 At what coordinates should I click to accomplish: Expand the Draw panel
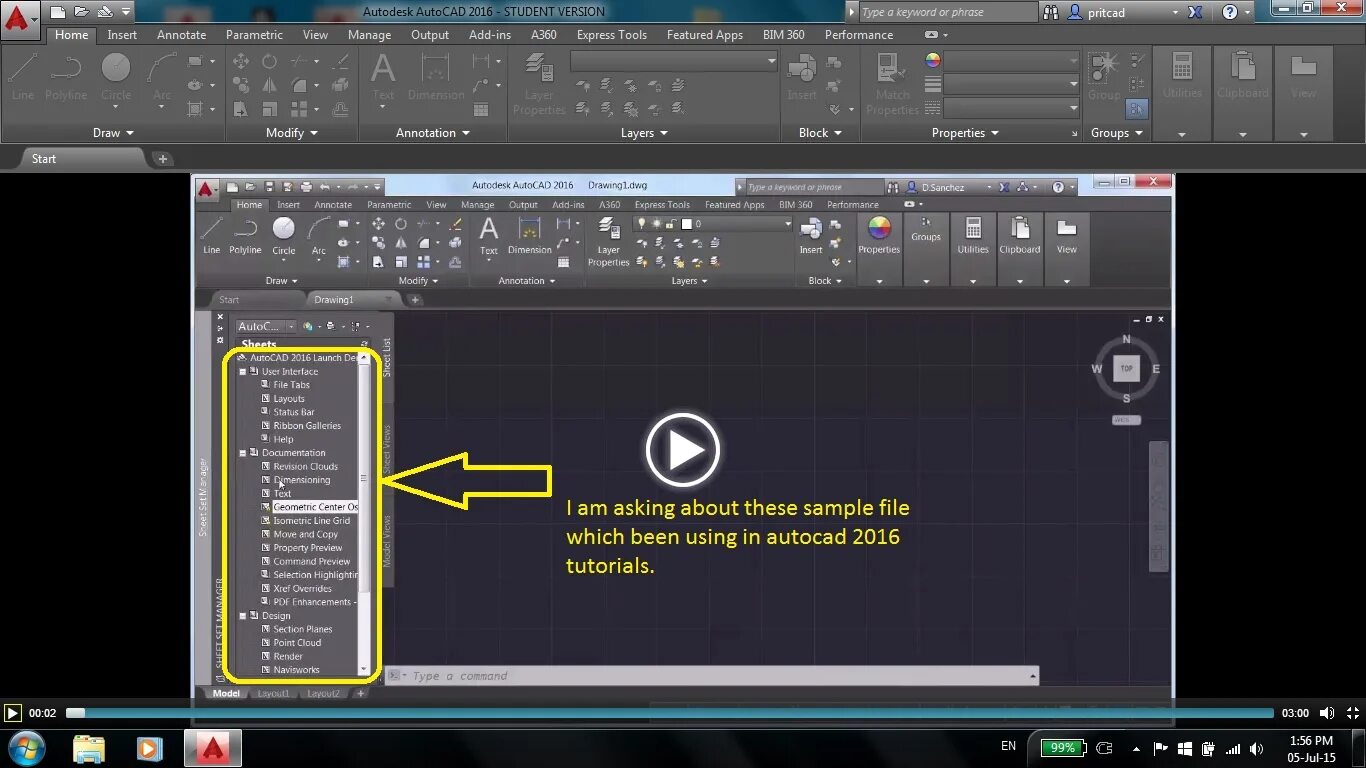pos(113,133)
